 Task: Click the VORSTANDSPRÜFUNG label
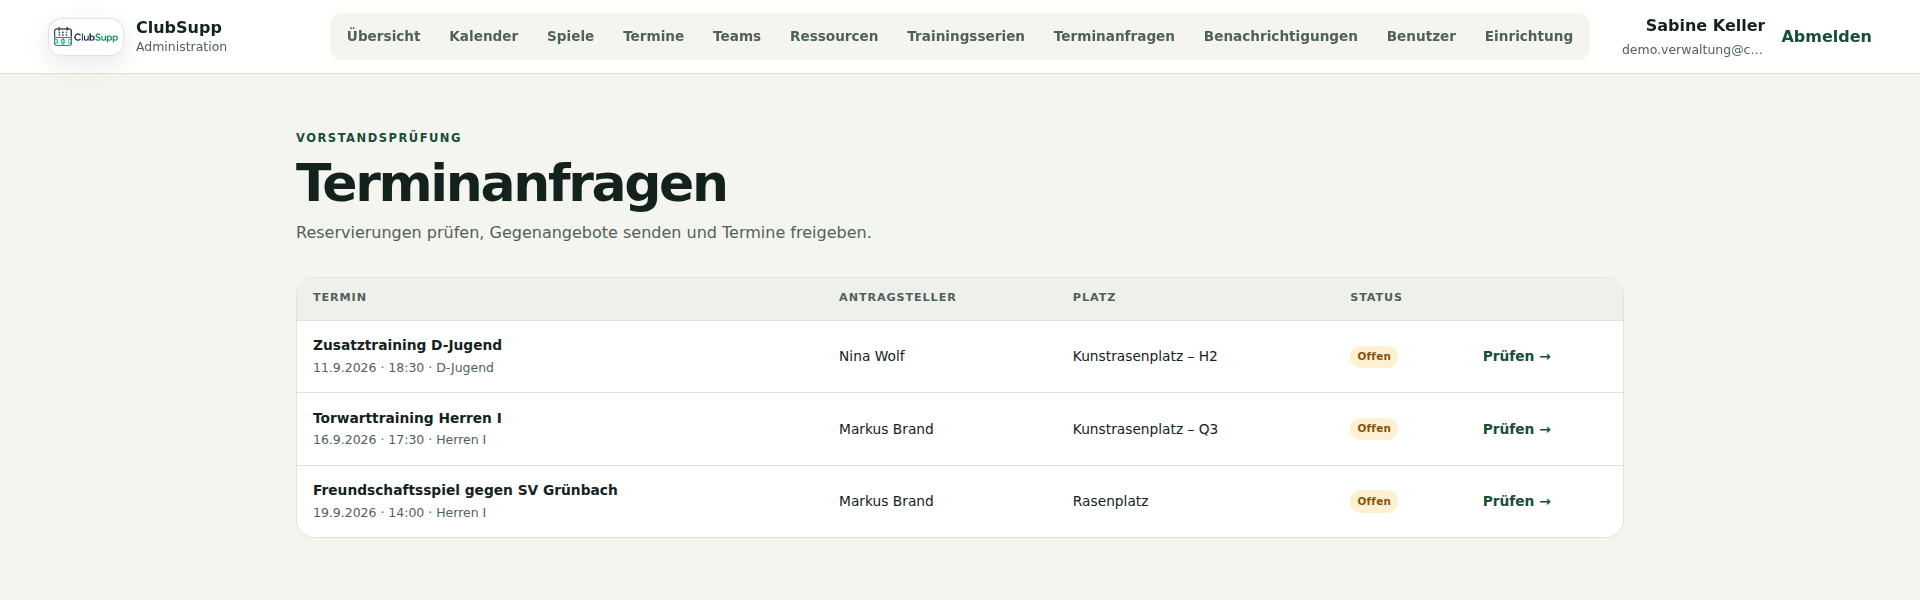379,138
